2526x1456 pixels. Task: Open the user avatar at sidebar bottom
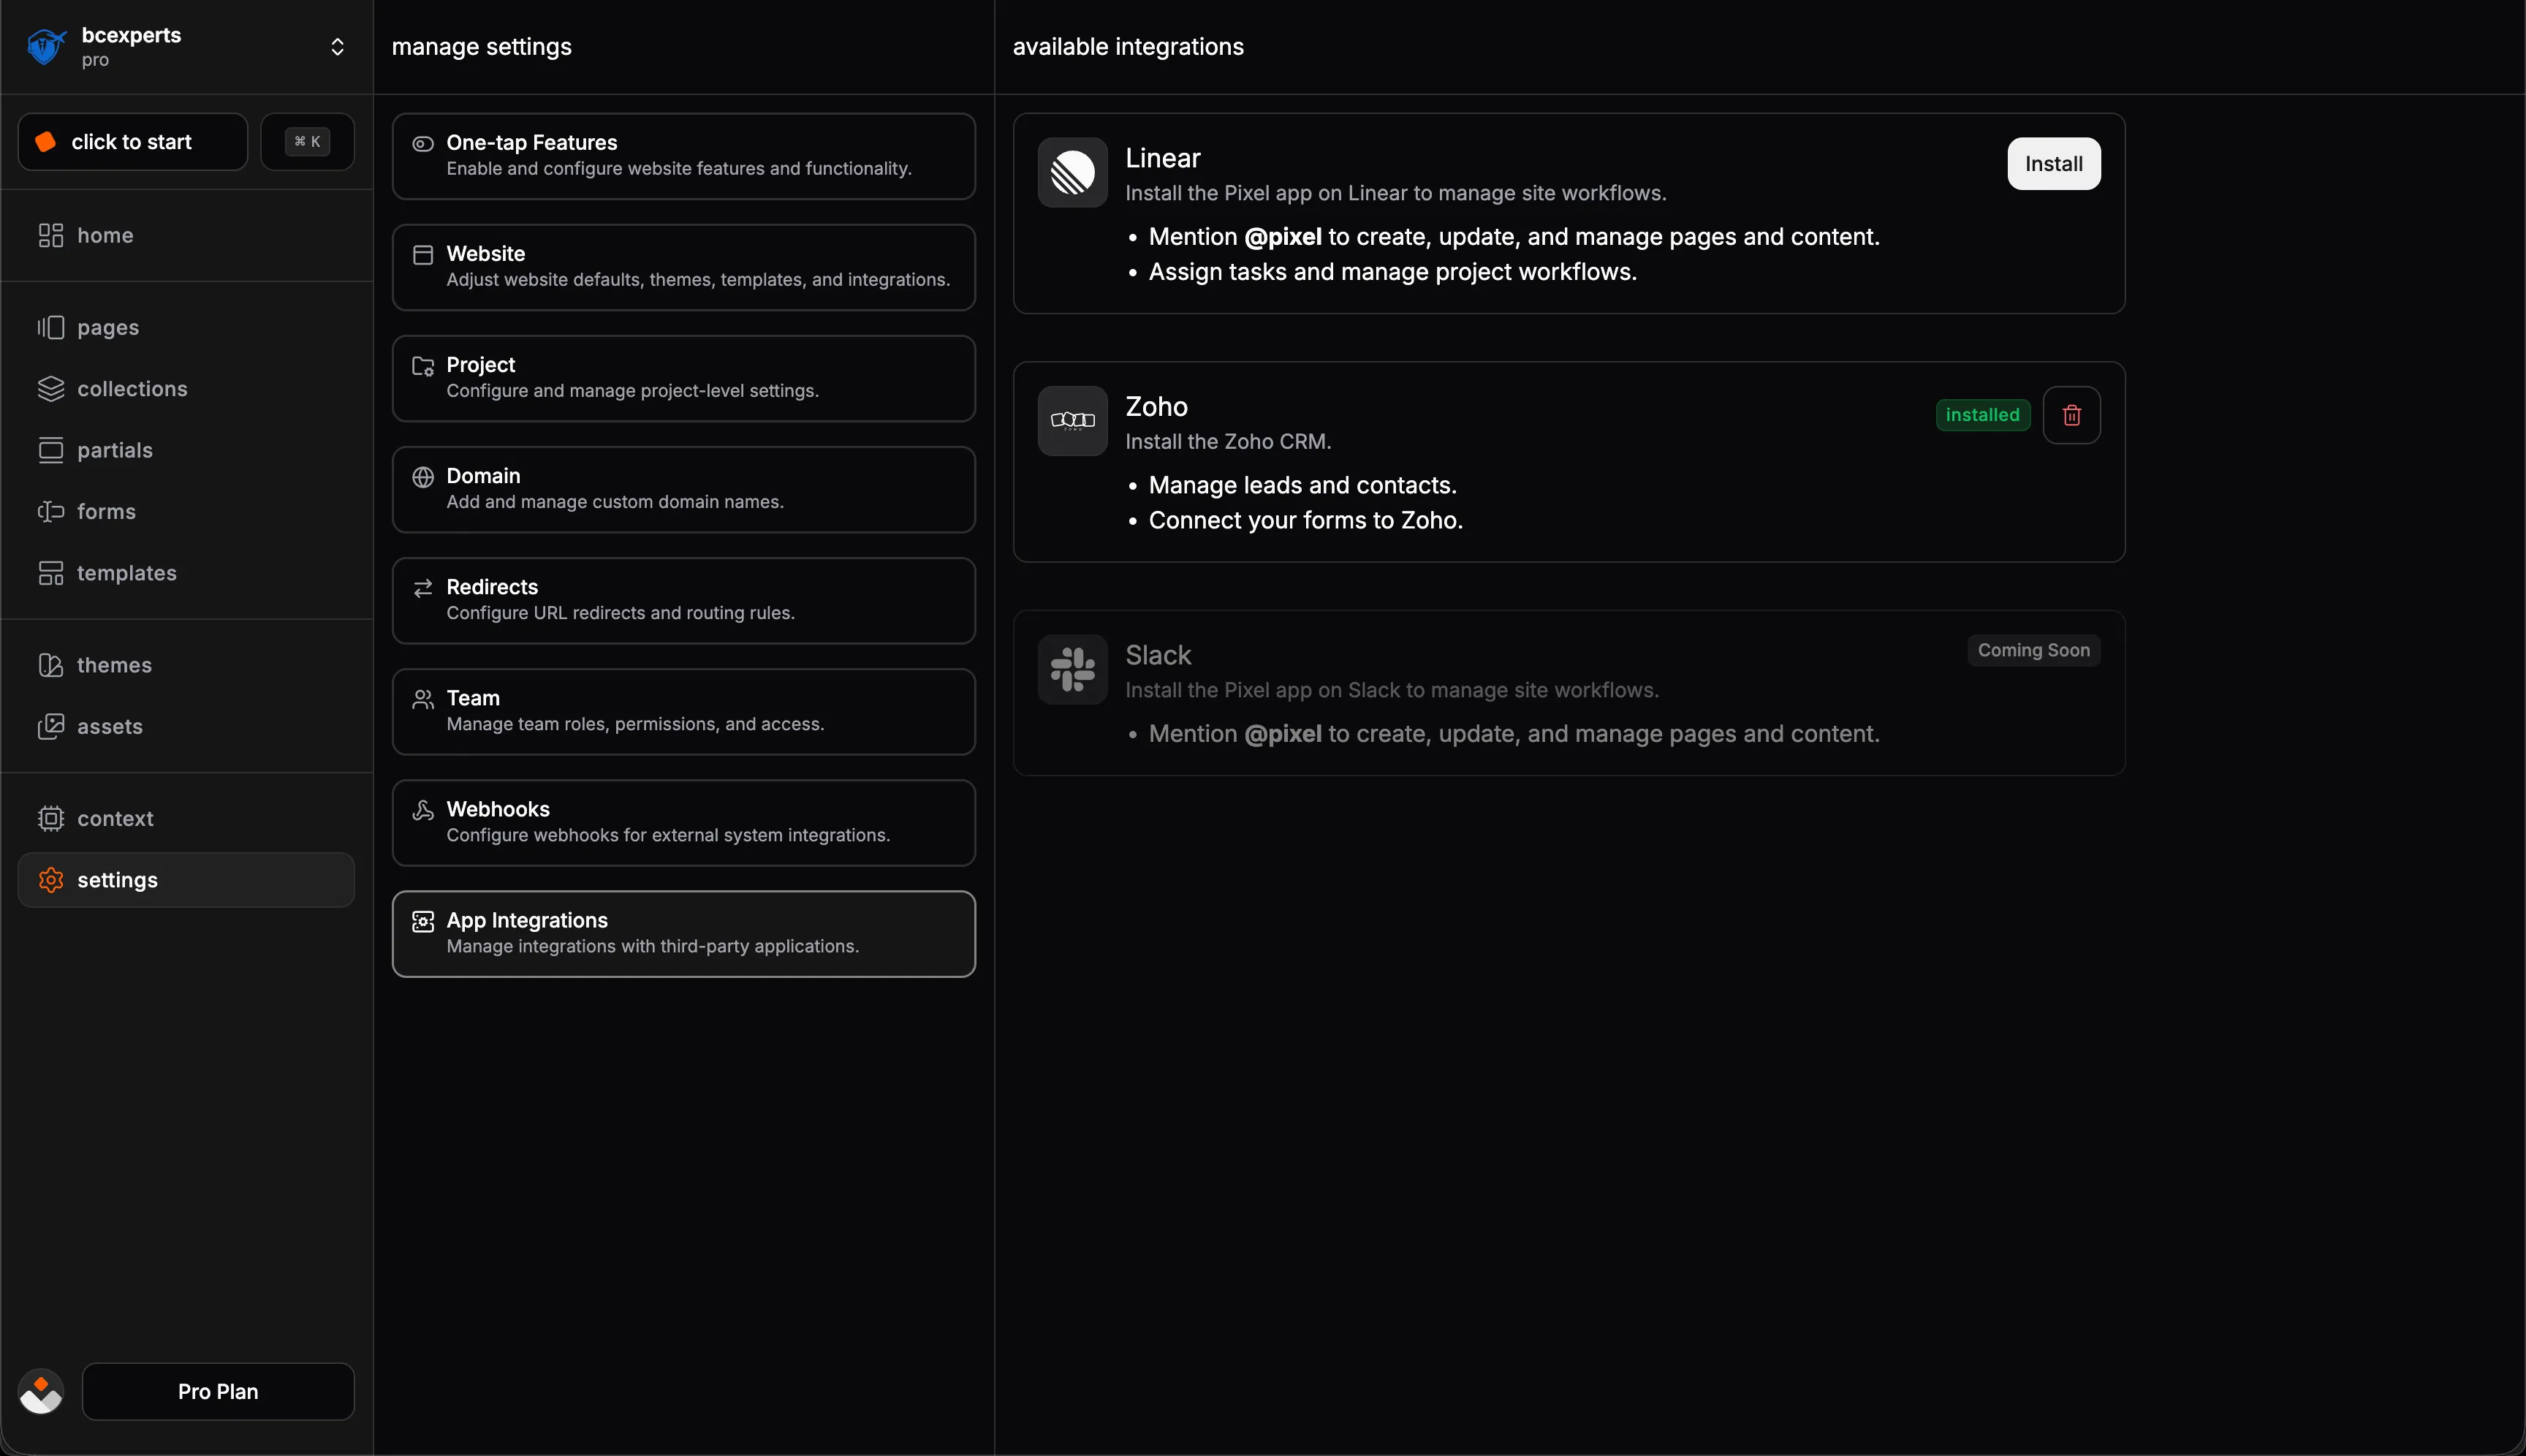pyautogui.click(x=41, y=1391)
